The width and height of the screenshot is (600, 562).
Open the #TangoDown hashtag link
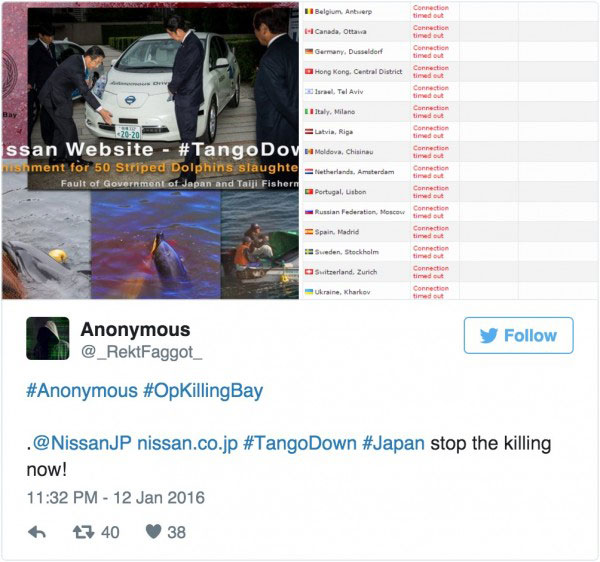(300, 443)
